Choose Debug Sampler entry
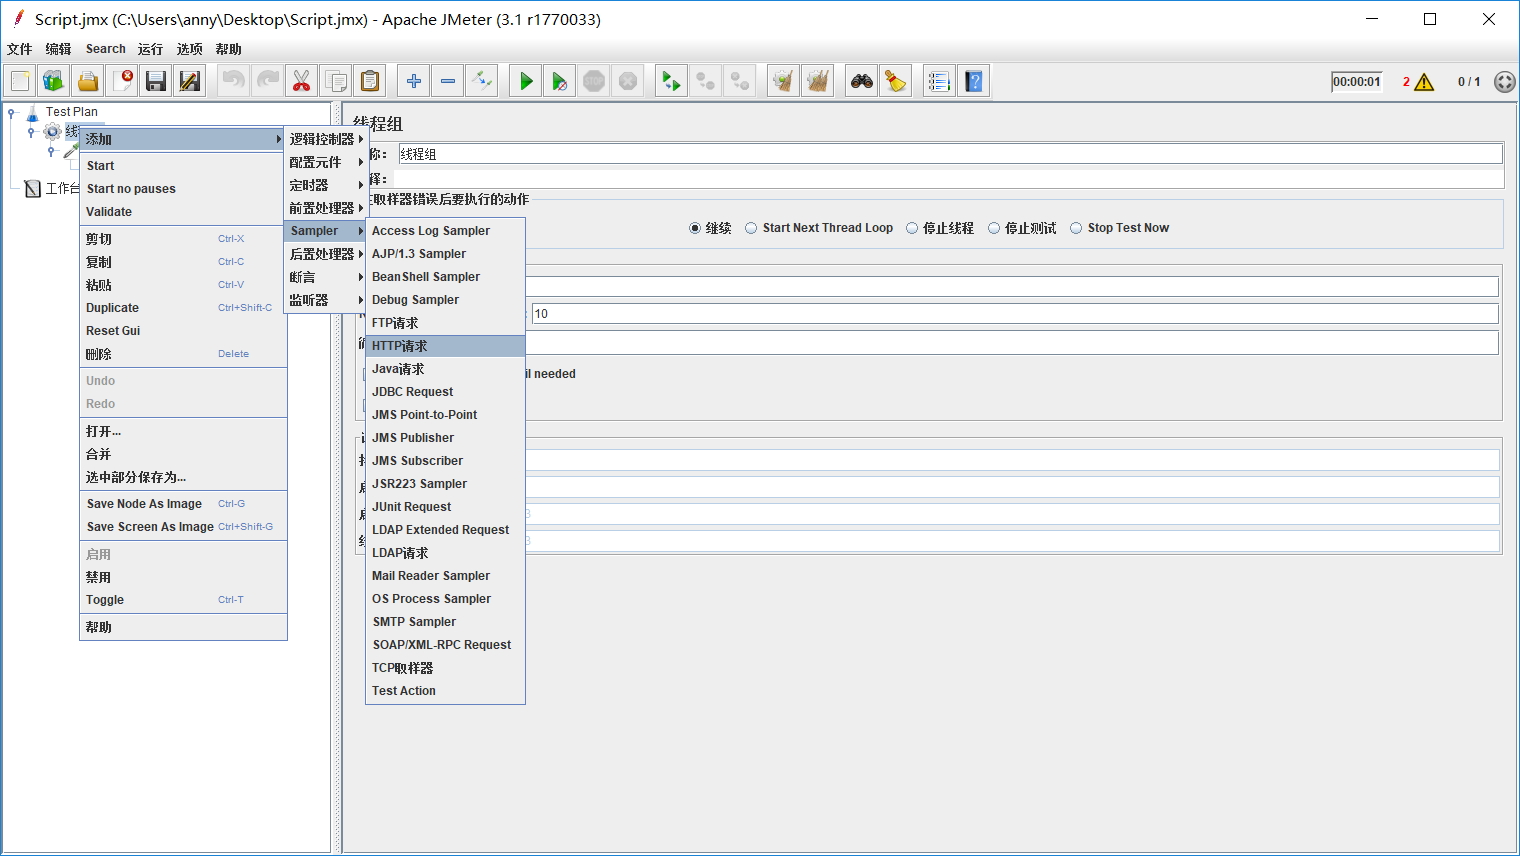The image size is (1520, 856). [x=445, y=300]
